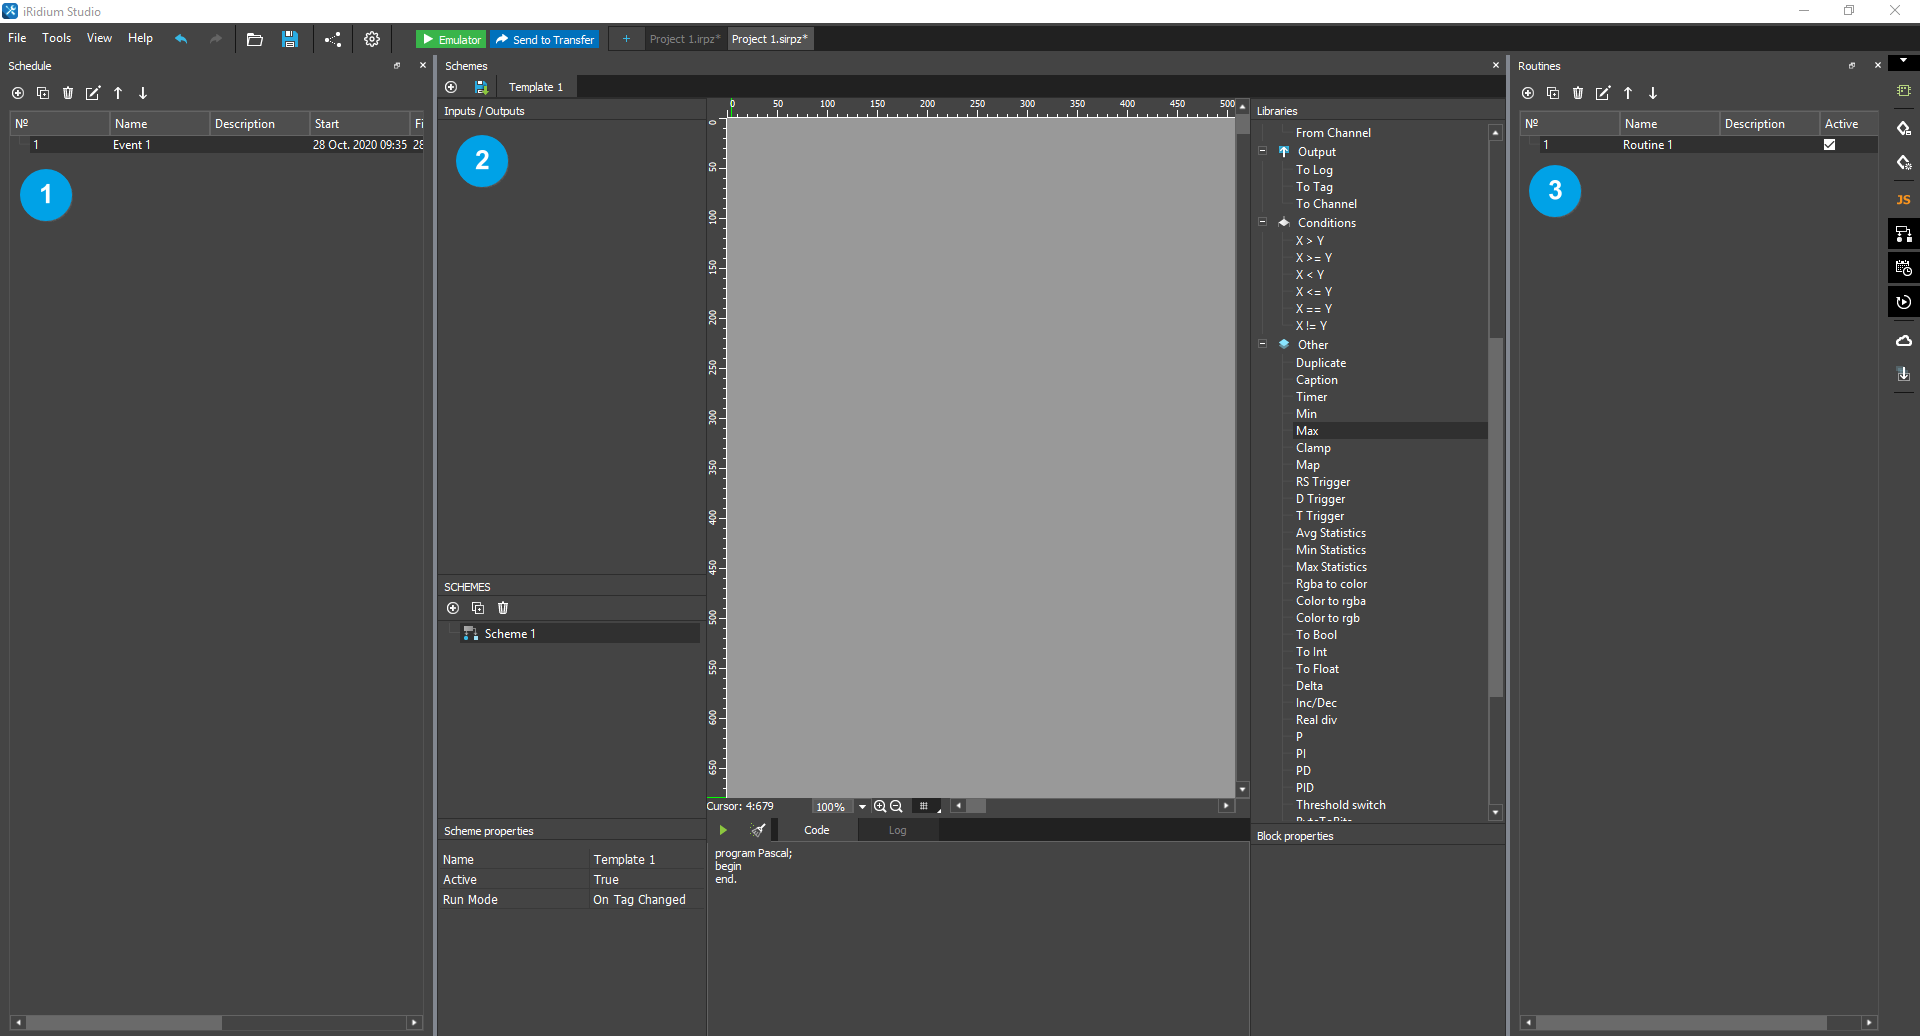Switch to the Log tab
The height and width of the screenshot is (1036, 1920).
pos(897,830)
